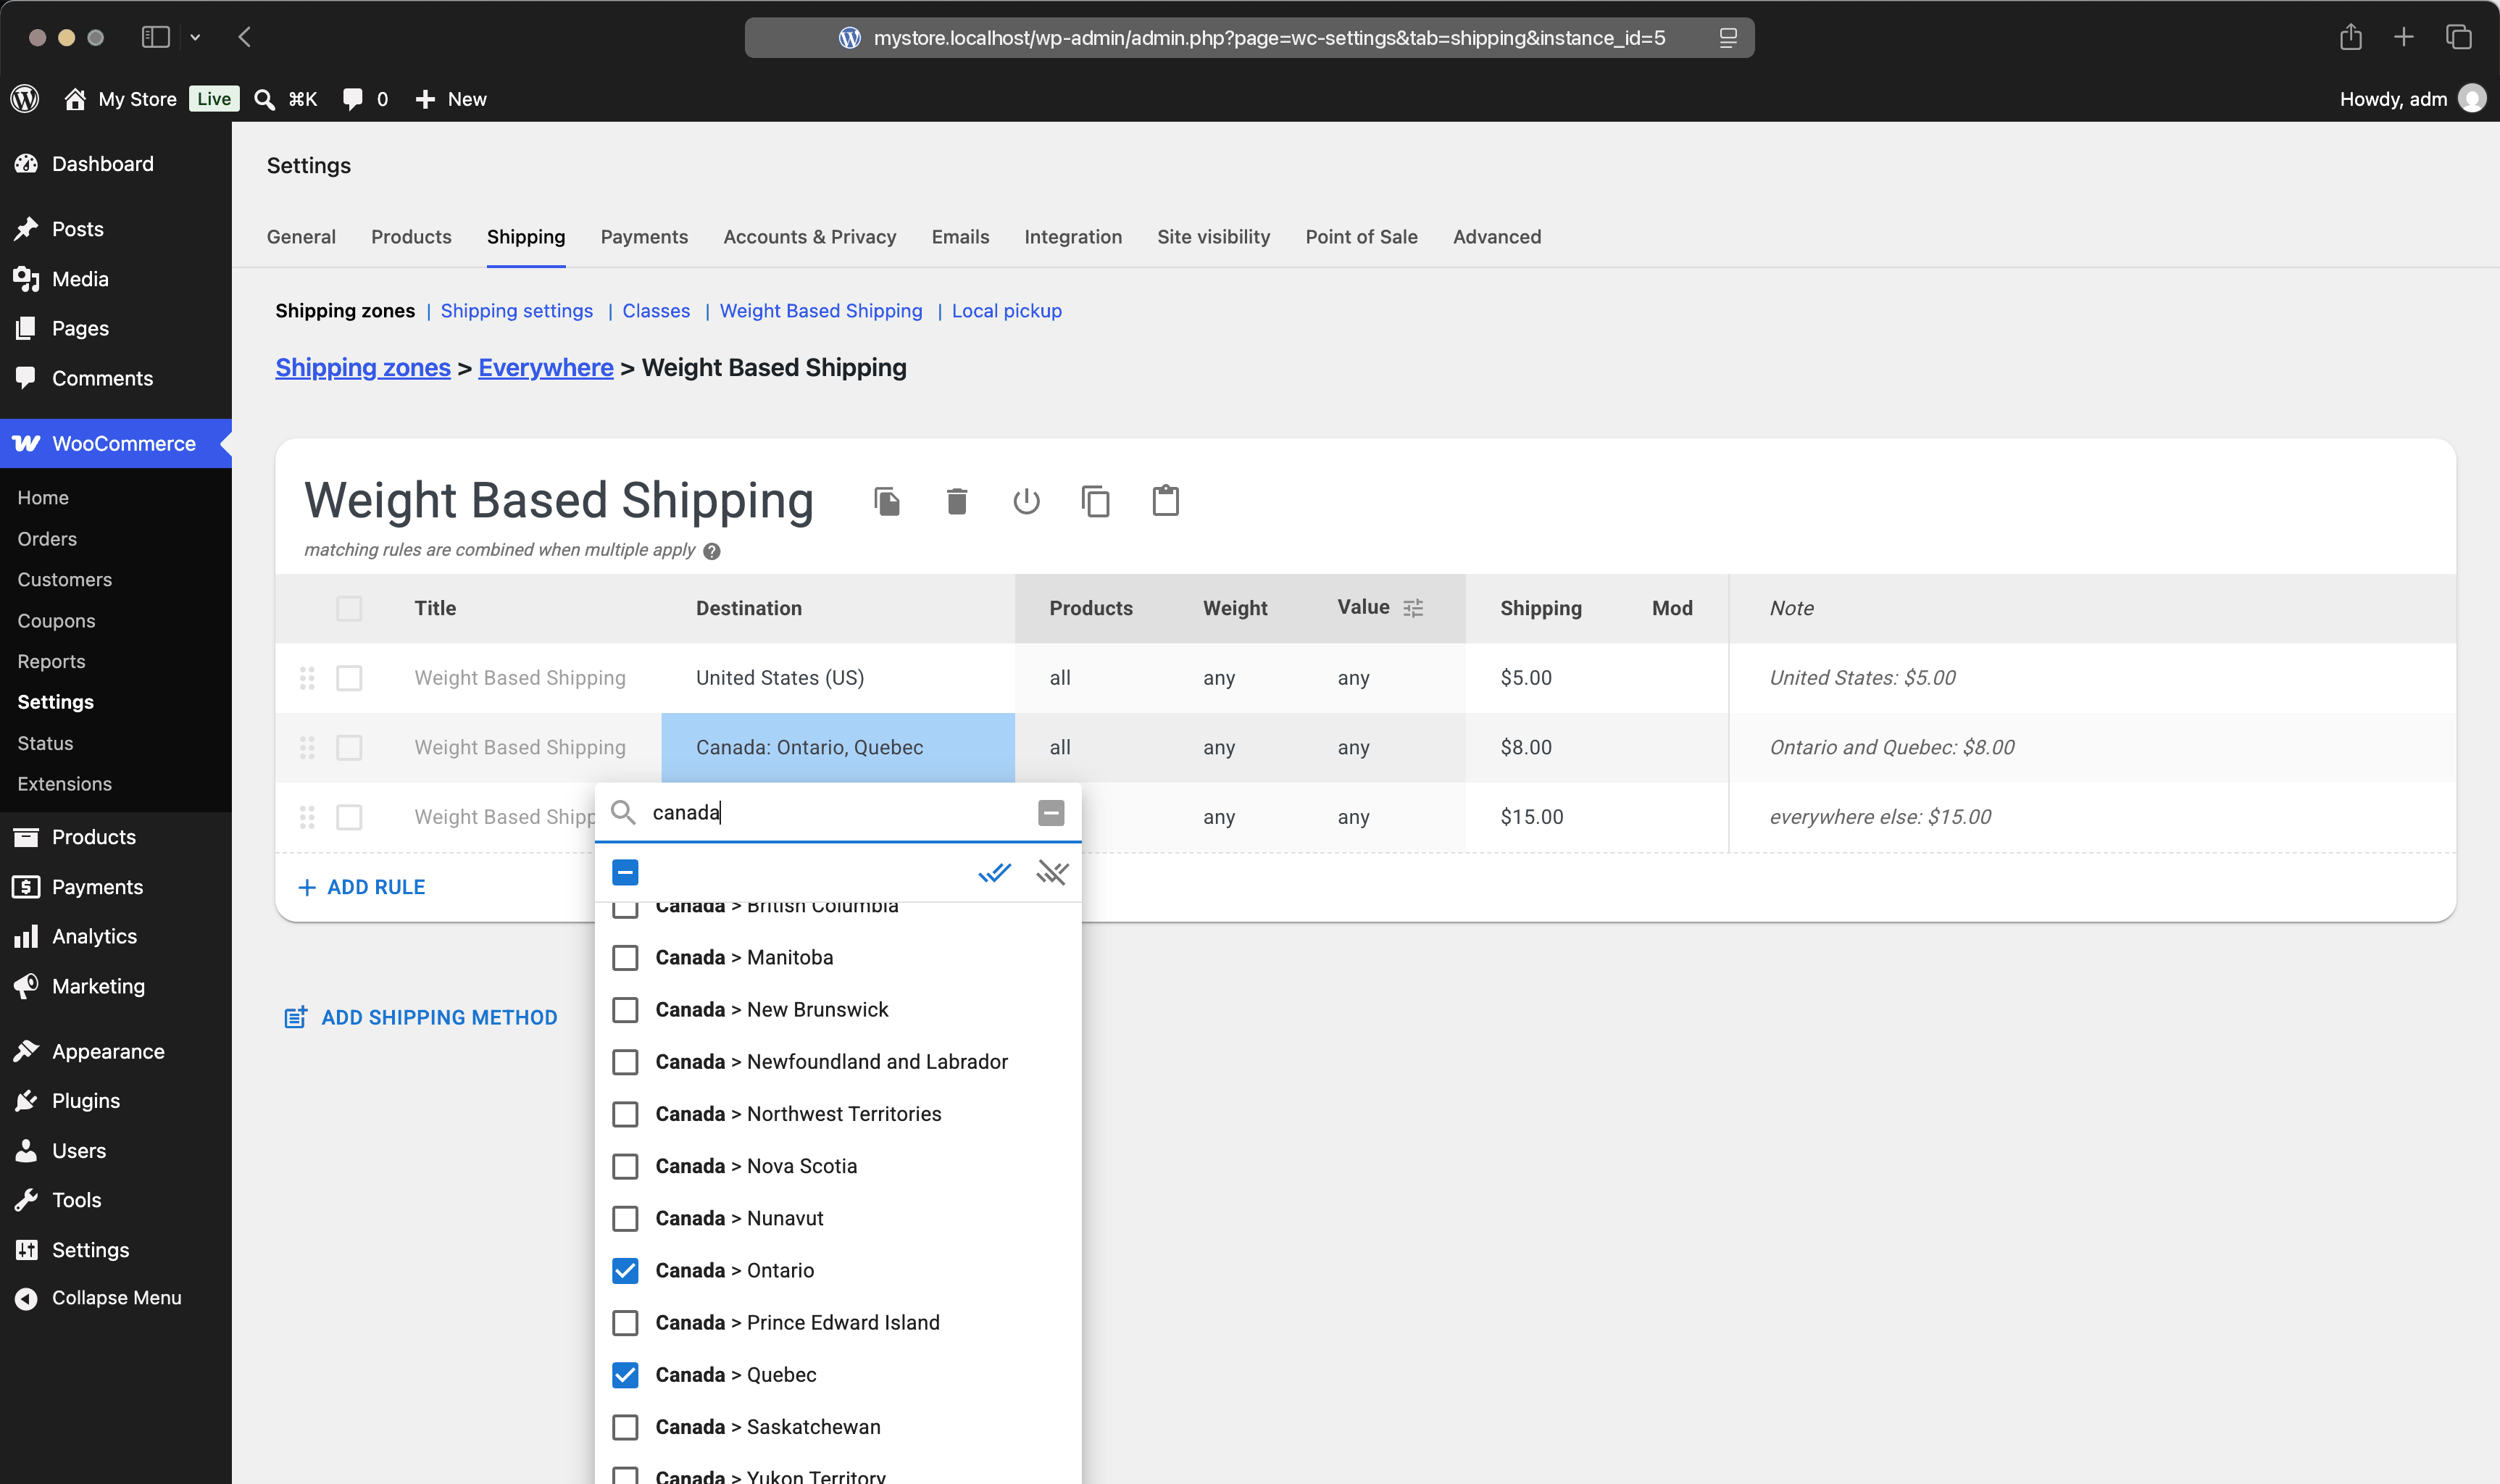This screenshot has height=1484, width=2500.
Task: Click the search magnifier in destination popup
Action: [x=623, y=812]
